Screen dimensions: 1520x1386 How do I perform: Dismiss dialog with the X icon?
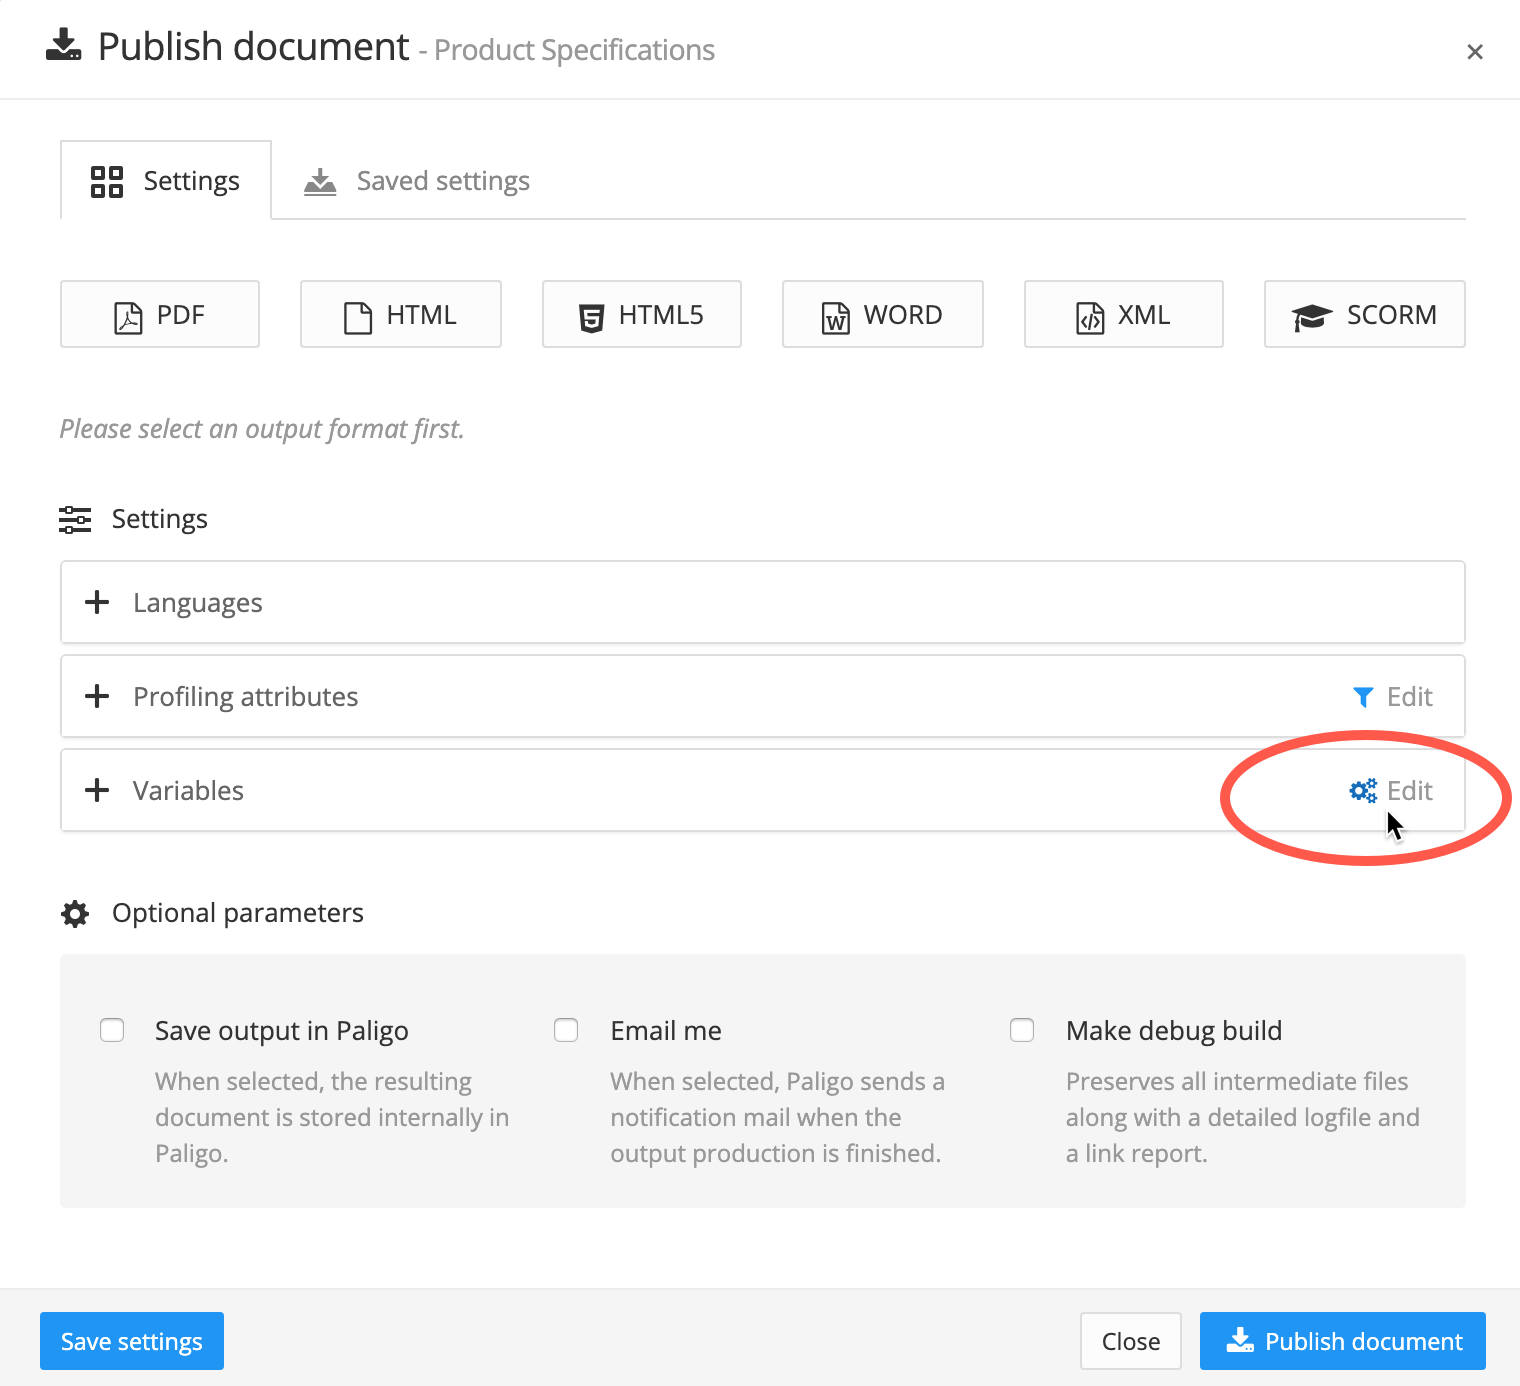point(1474,52)
